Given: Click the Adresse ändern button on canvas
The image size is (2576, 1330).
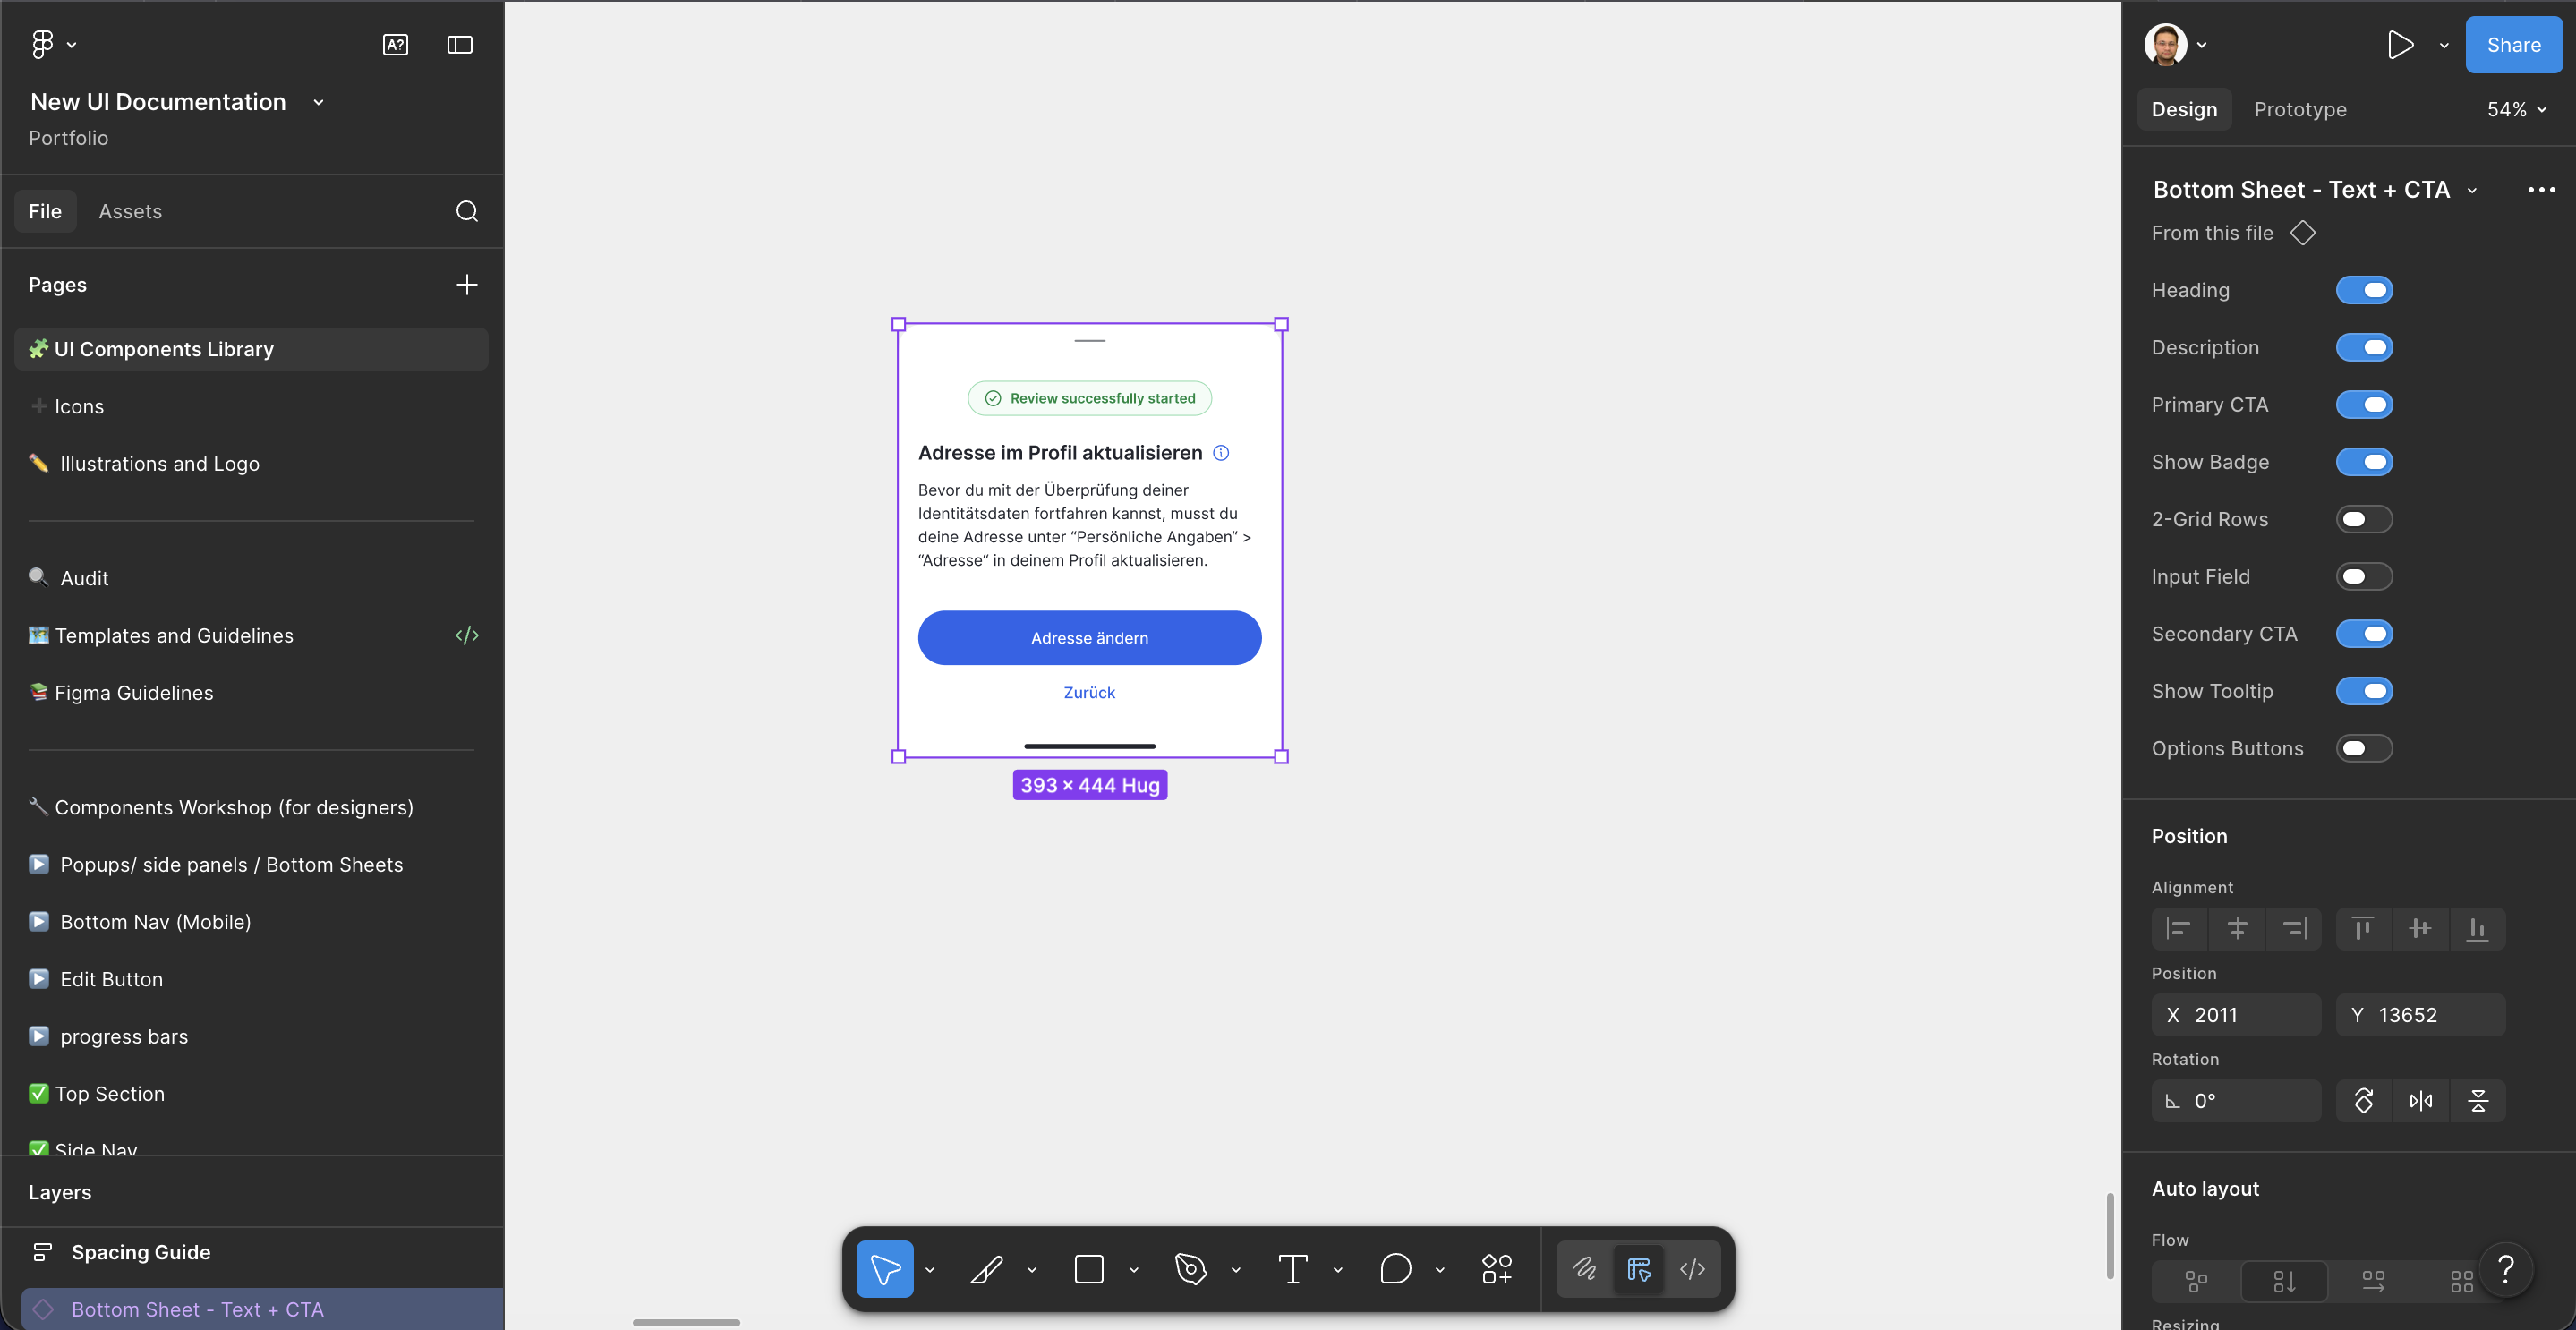Looking at the screenshot, I should [1089, 638].
